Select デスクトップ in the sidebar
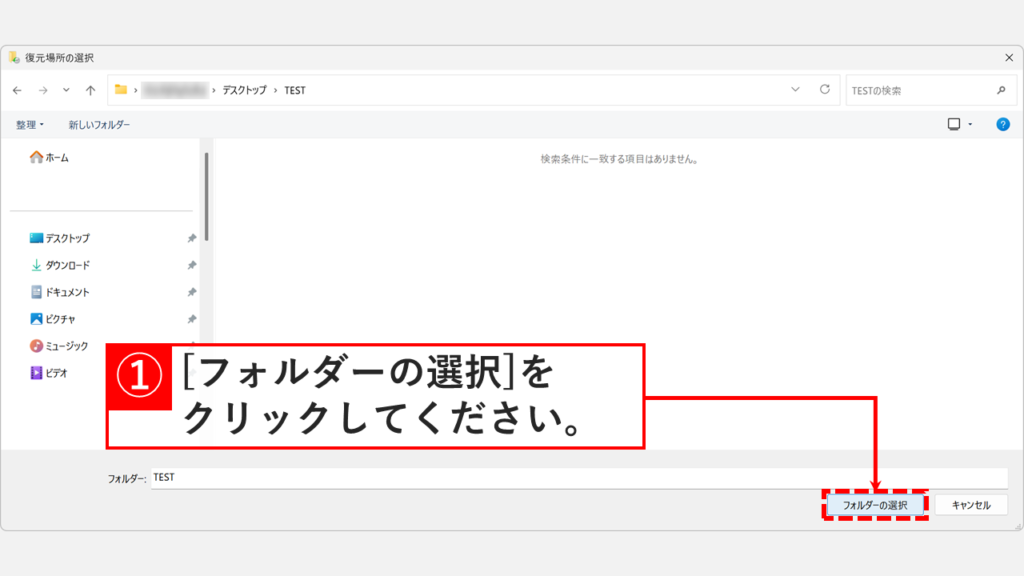This screenshot has height=576, width=1024. point(59,238)
